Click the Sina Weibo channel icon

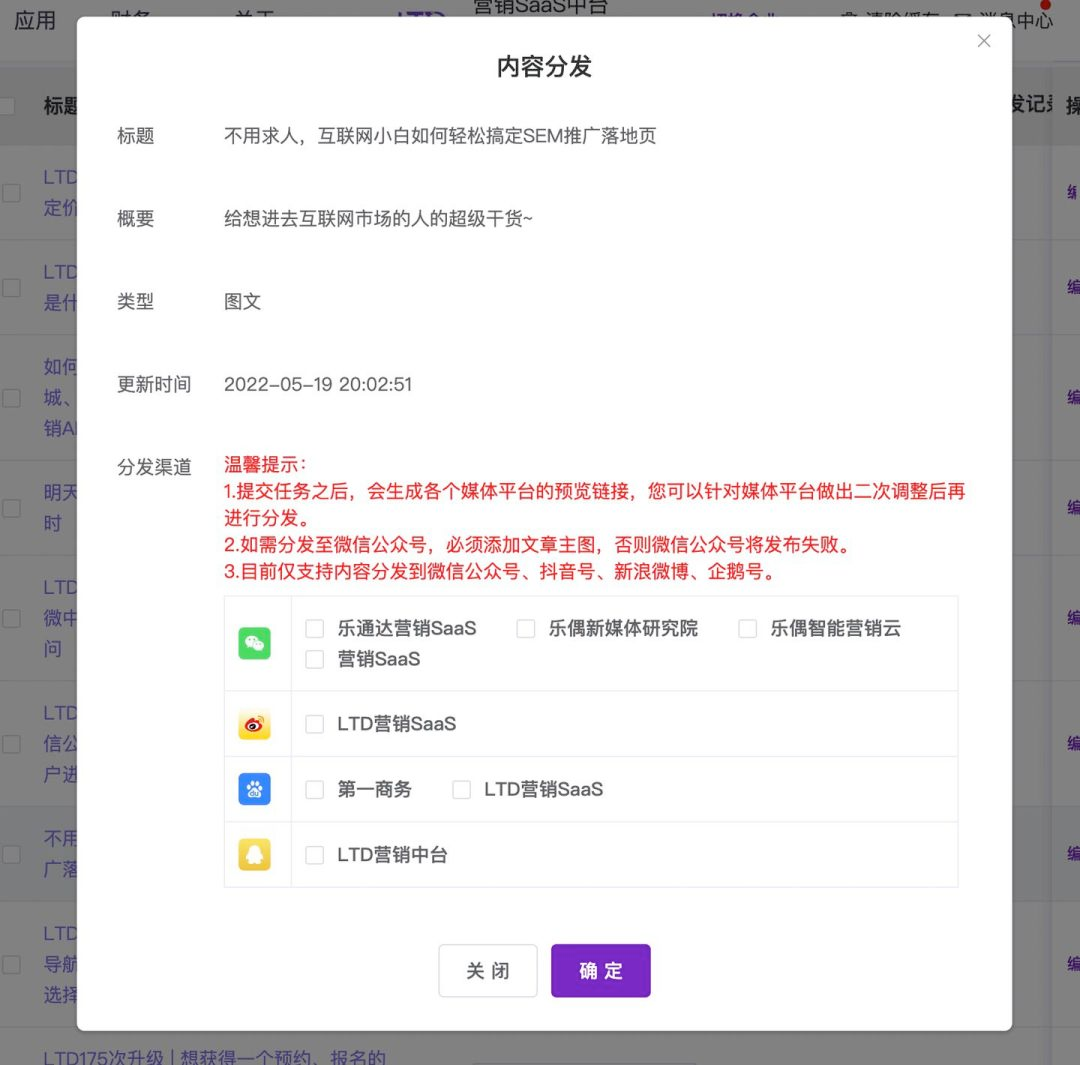point(254,724)
